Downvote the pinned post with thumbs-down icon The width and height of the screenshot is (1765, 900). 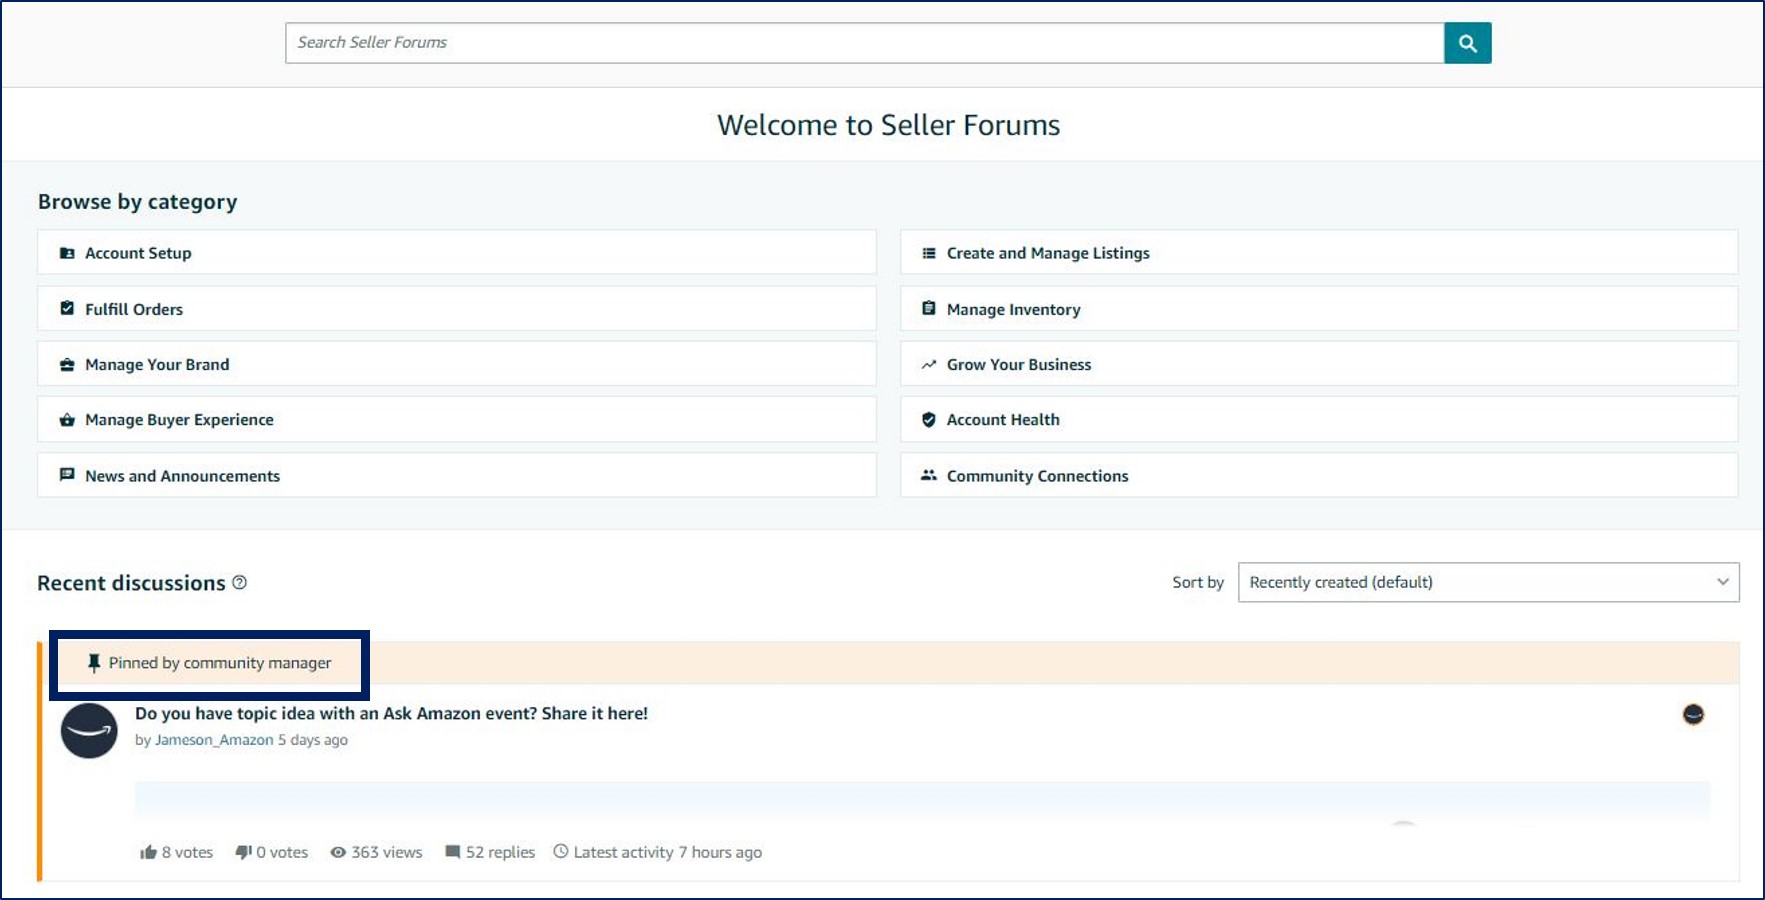tap(243, 852)
